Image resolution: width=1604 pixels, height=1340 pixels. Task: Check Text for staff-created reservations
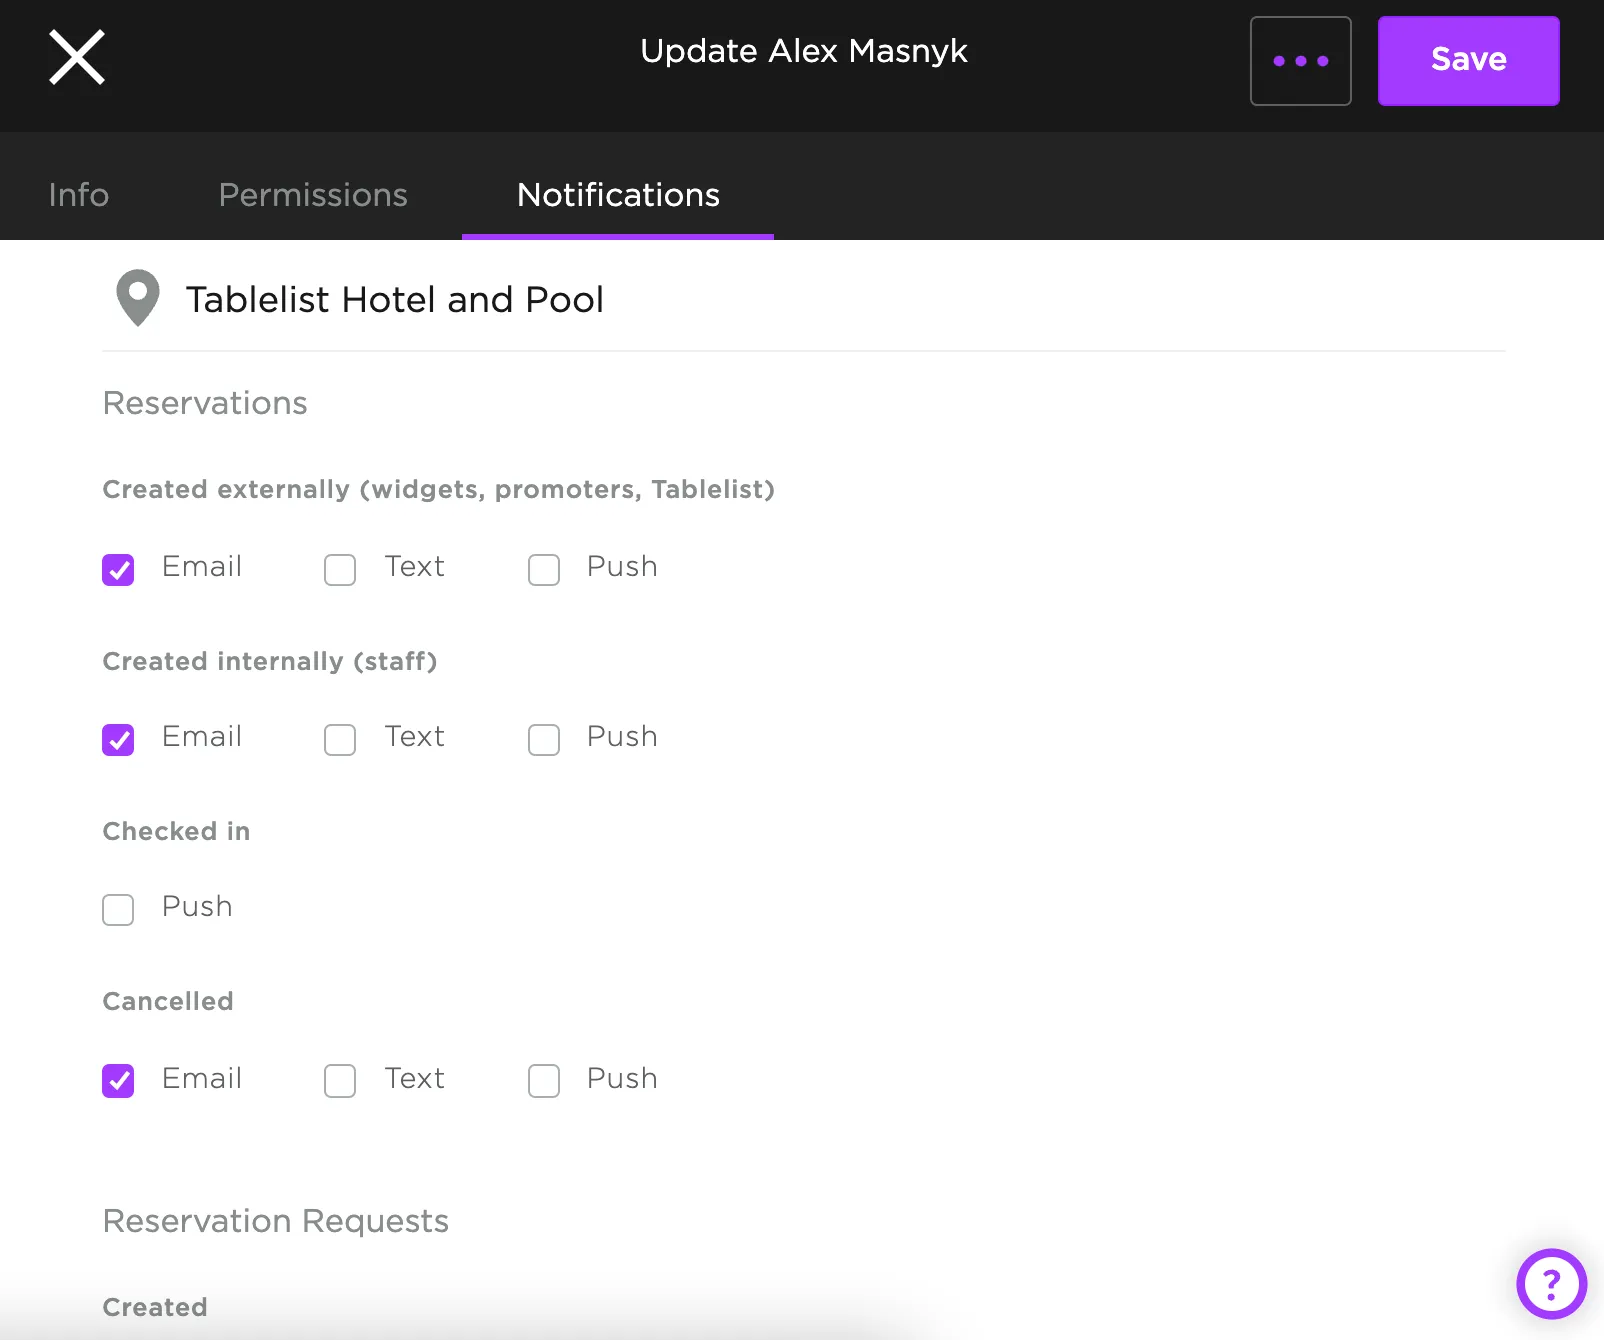(x=340, y=740)
